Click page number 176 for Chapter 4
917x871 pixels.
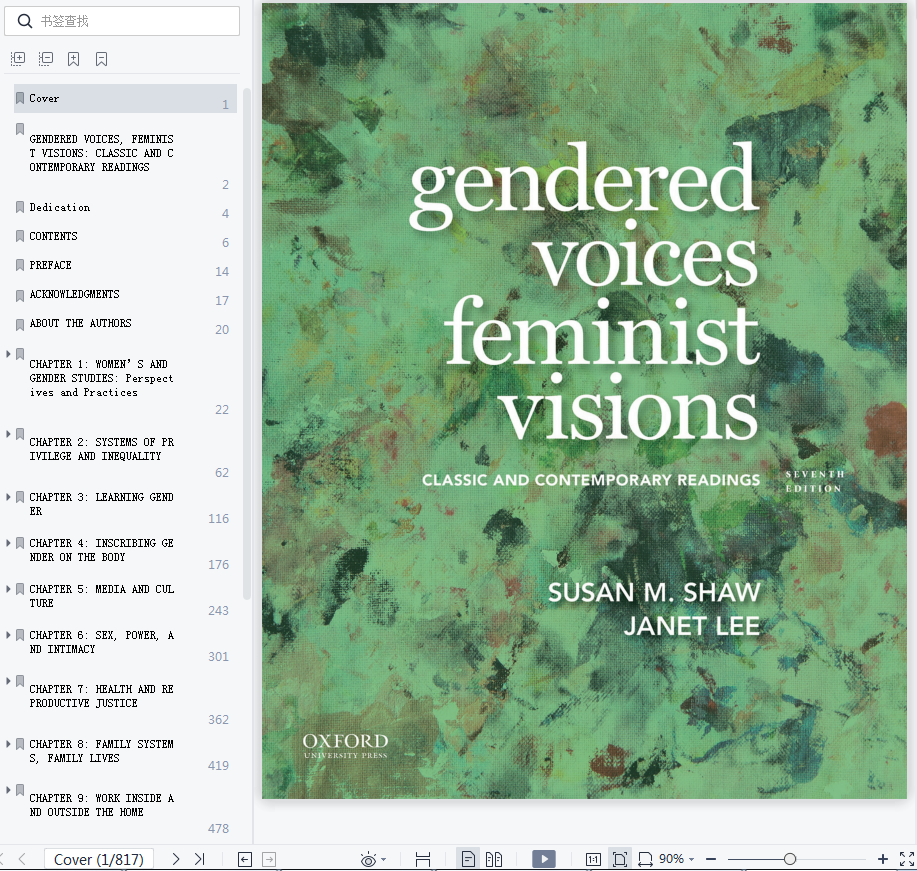click(x=218, y=564)
